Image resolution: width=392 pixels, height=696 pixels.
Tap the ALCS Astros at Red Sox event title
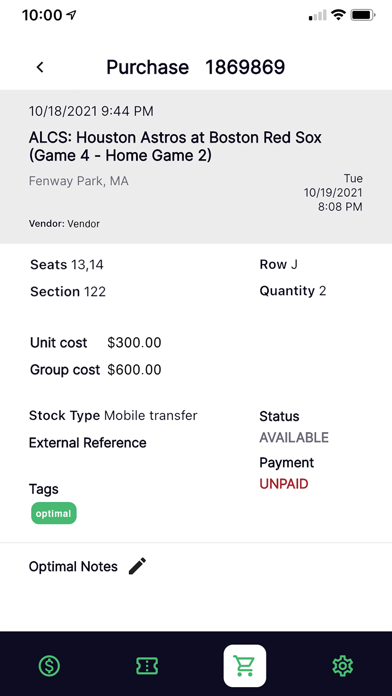pos(175,146)
